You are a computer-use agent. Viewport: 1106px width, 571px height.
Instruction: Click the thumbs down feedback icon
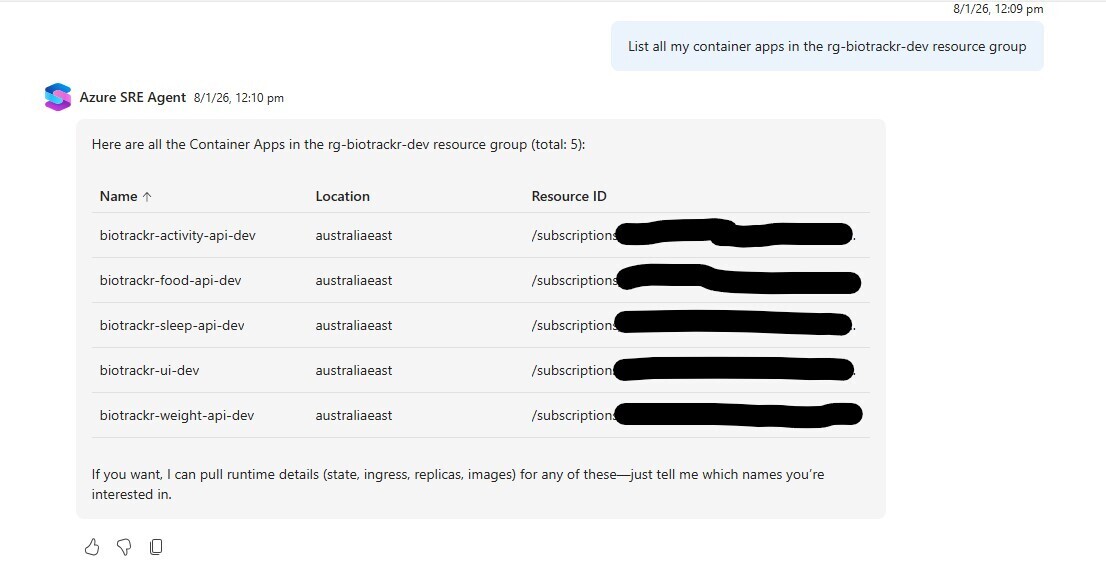coord(124,546)
